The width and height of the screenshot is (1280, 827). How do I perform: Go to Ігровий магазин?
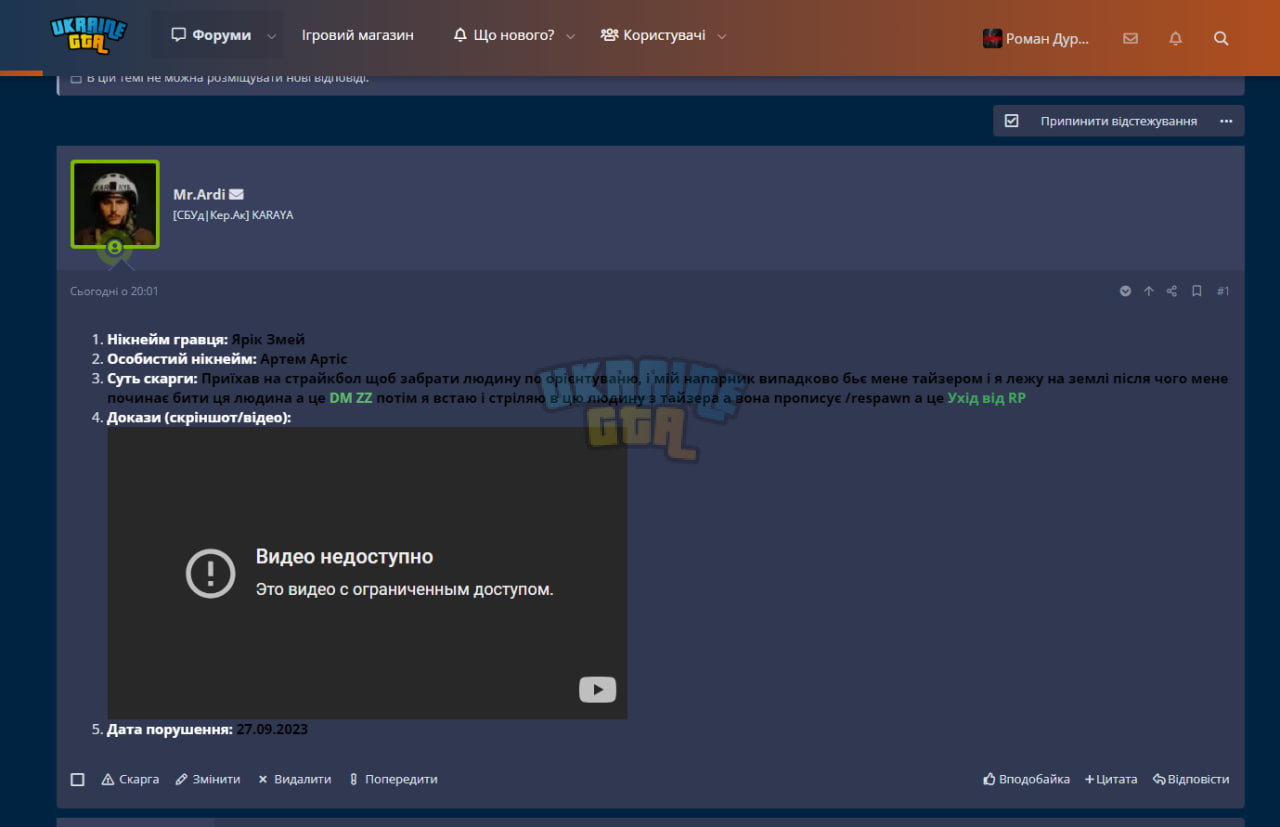(x=357, y=35)
